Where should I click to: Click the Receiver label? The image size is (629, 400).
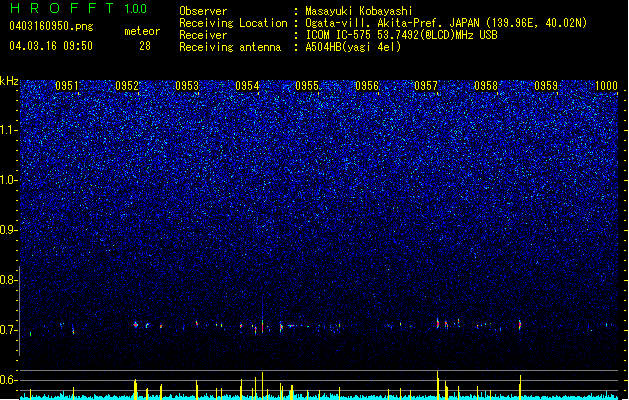(203, 35)
